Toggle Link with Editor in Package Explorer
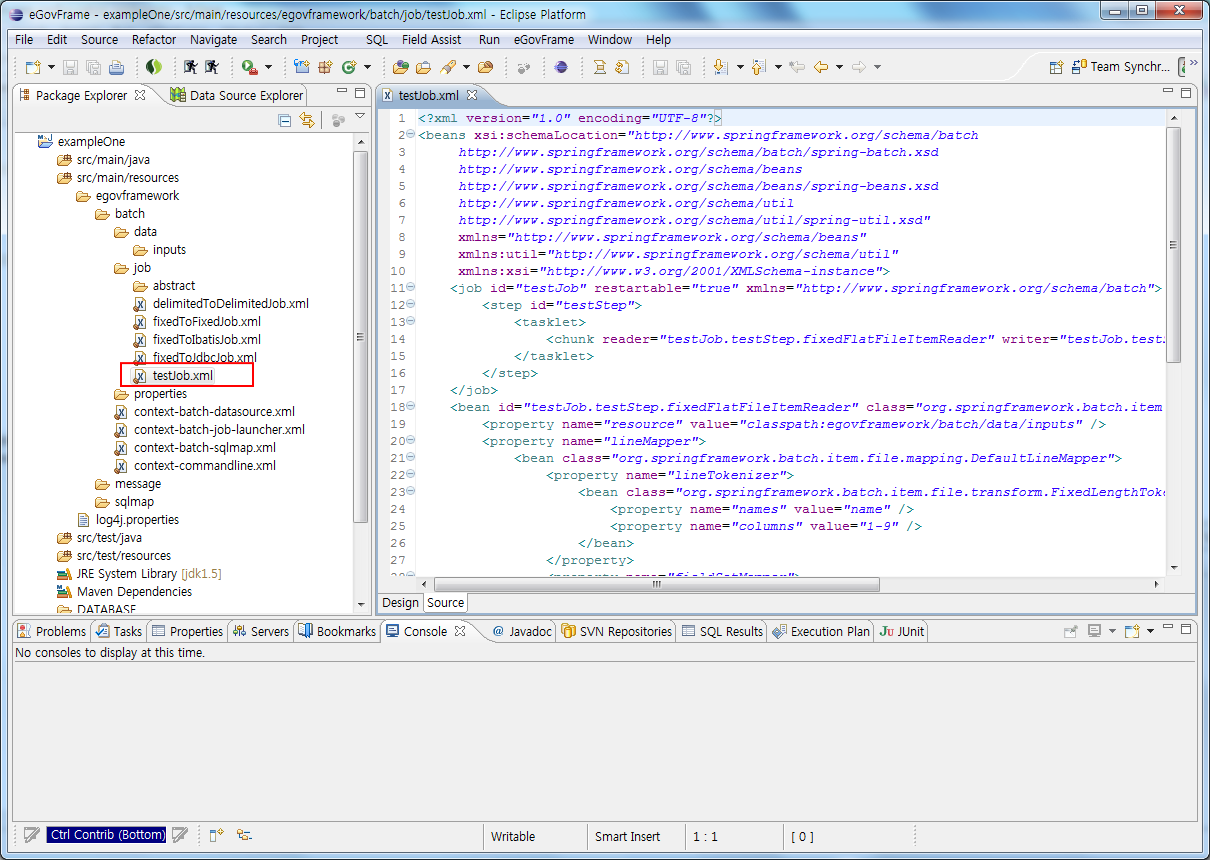The height and width of the screenshot is (860, 1210). pos(308,120)
